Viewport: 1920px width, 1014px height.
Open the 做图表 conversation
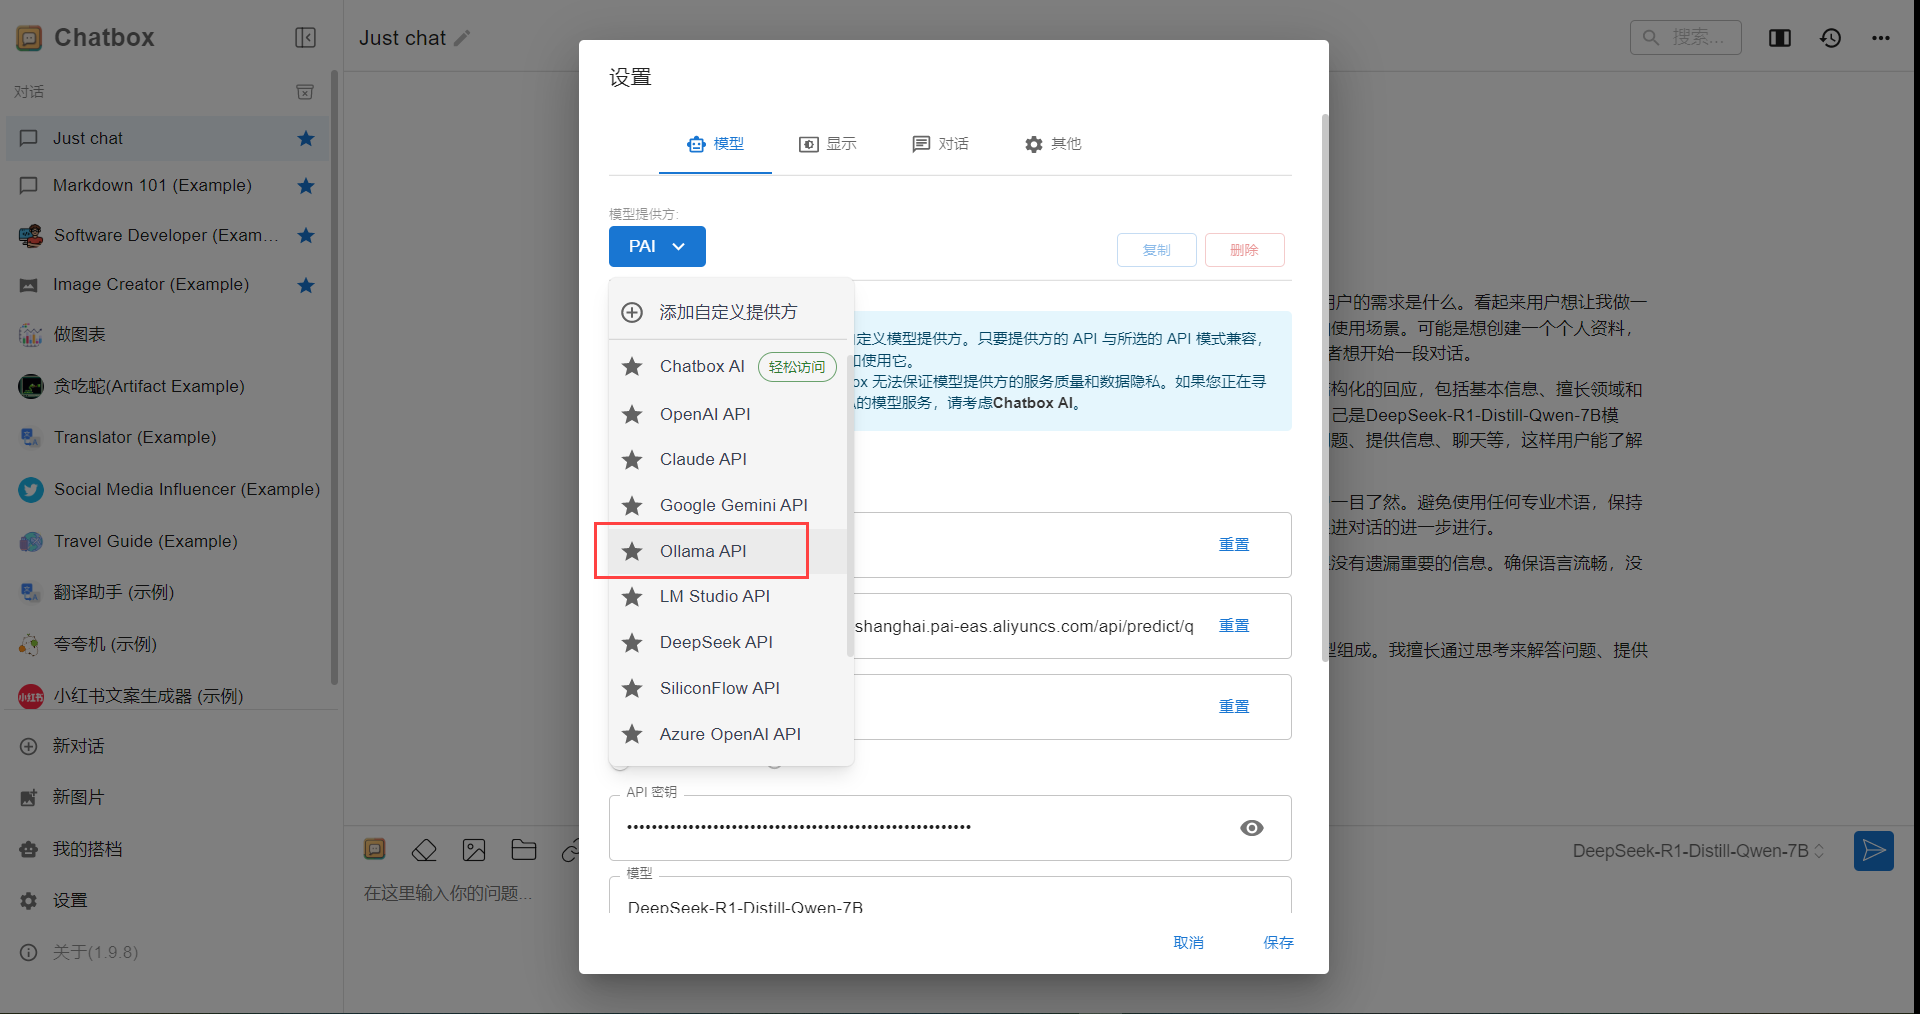click(166, 335)
